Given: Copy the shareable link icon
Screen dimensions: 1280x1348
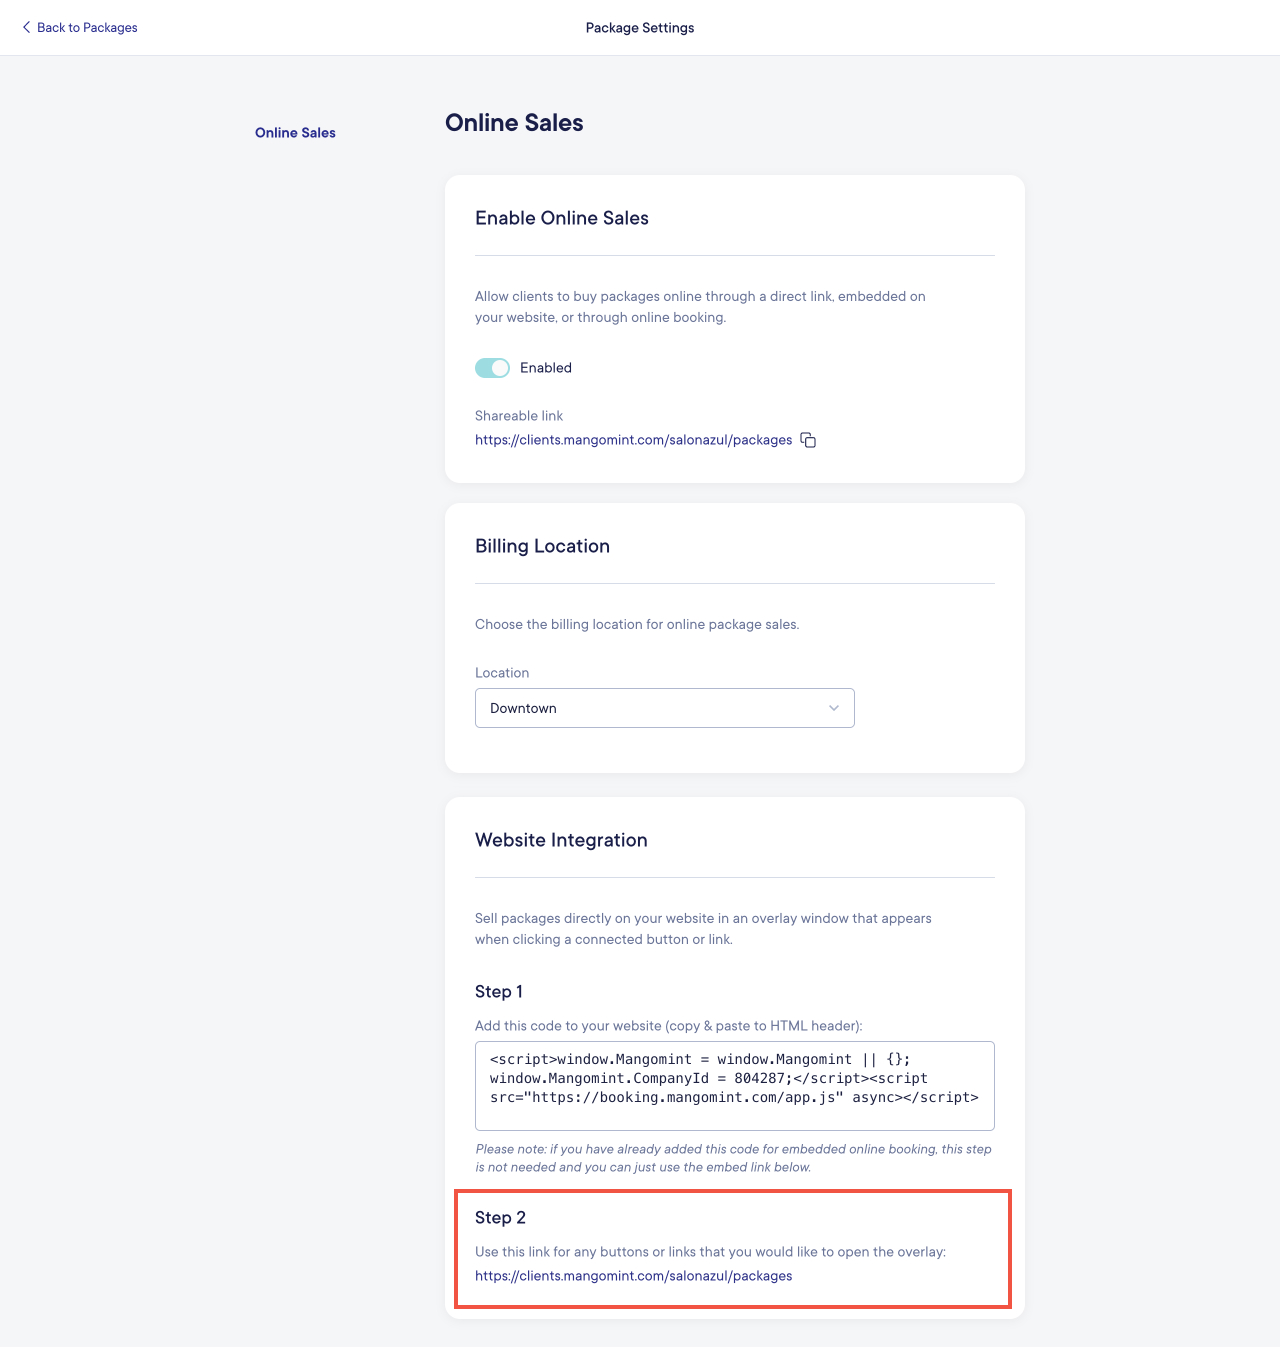Looking at the screenshot, I should pos(808,440).
